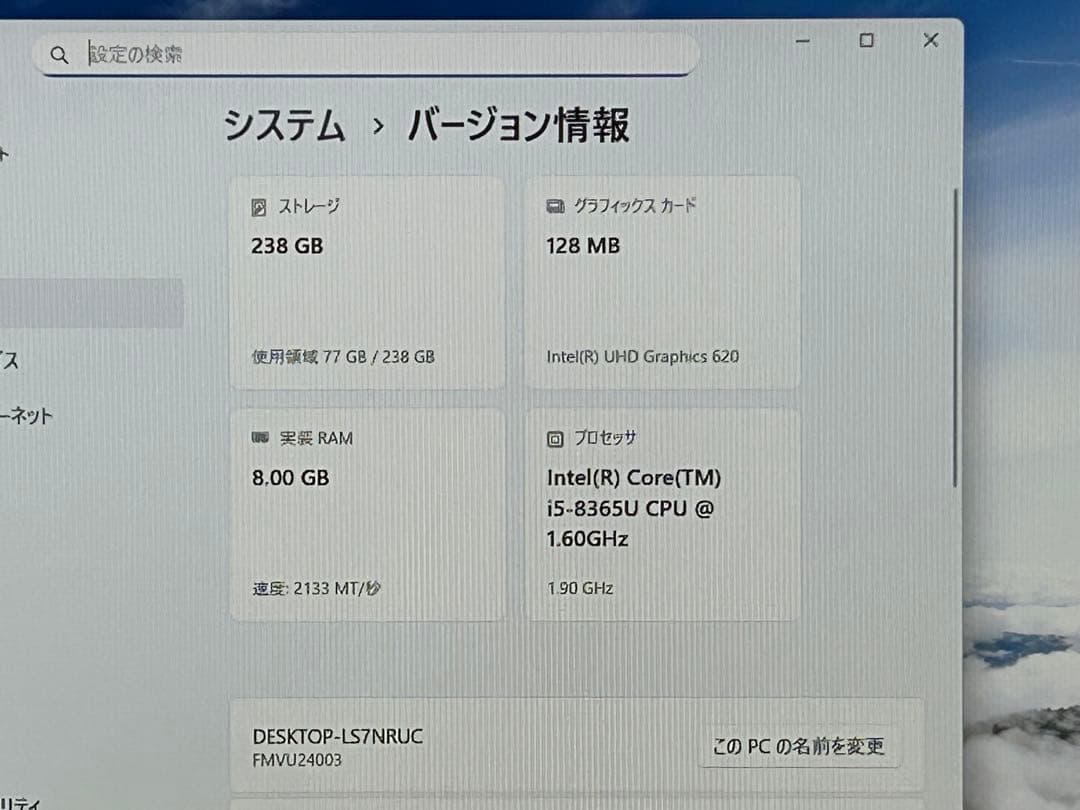1080x810 pixels.
Task: Click the プロセッサ Intel Core i5 card
Action: coord(663,513)
